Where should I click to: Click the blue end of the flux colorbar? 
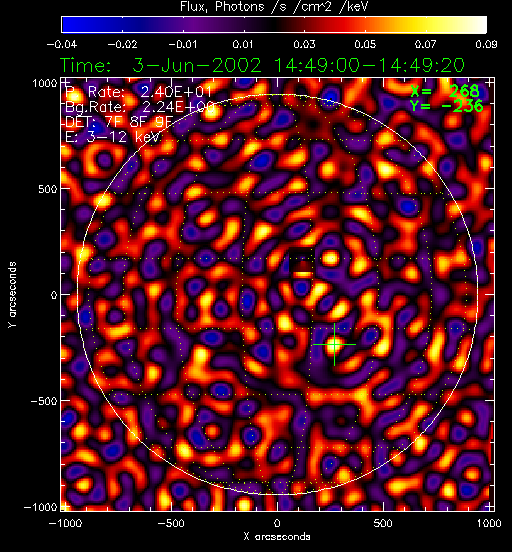point(69,25)
